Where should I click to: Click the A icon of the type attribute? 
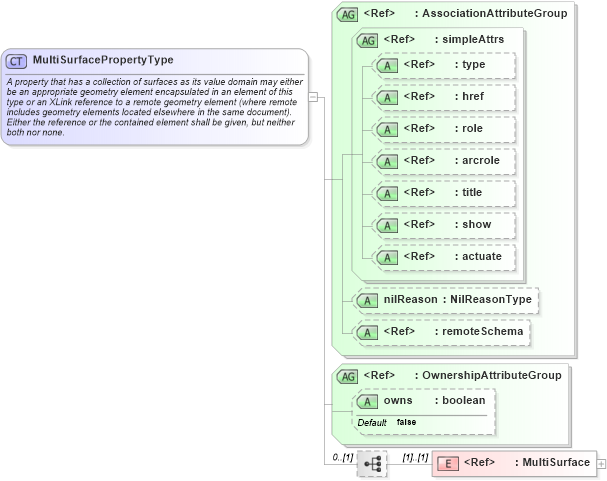388,66
